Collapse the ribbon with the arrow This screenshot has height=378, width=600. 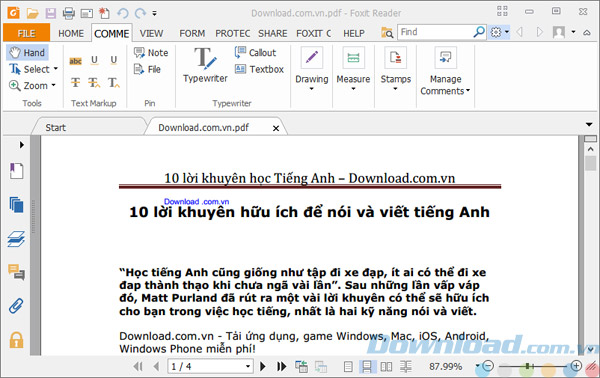pos(587,33)
